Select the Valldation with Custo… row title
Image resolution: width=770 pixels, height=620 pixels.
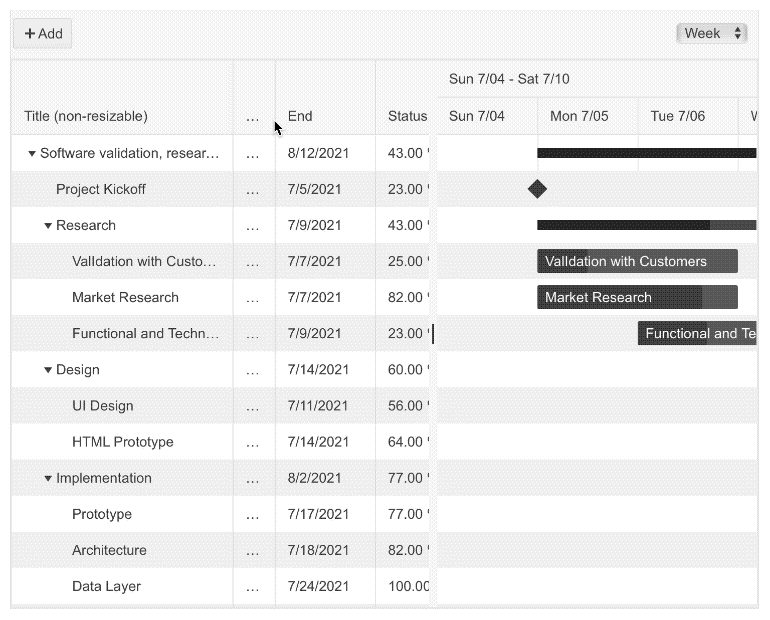(144, 261)
